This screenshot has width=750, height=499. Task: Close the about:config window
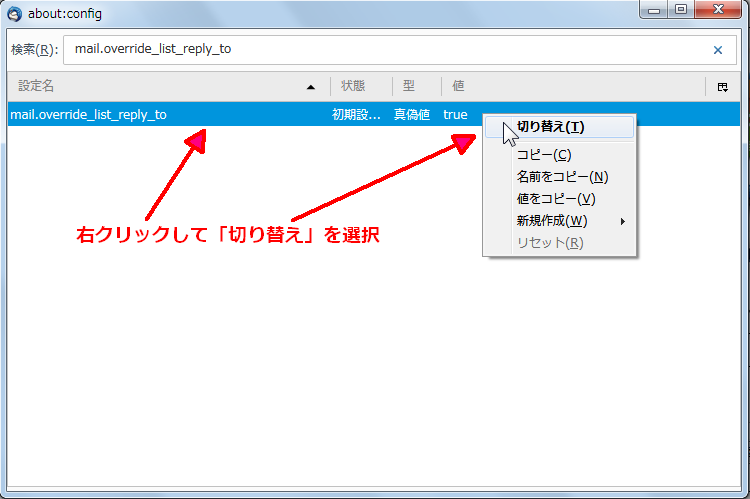click(x=716, y=13)
